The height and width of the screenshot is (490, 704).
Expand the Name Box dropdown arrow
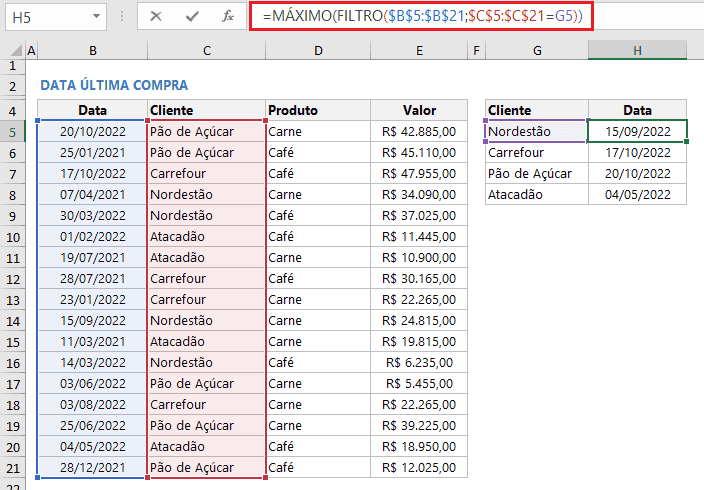pyautogui.click(x=95, y=16)
